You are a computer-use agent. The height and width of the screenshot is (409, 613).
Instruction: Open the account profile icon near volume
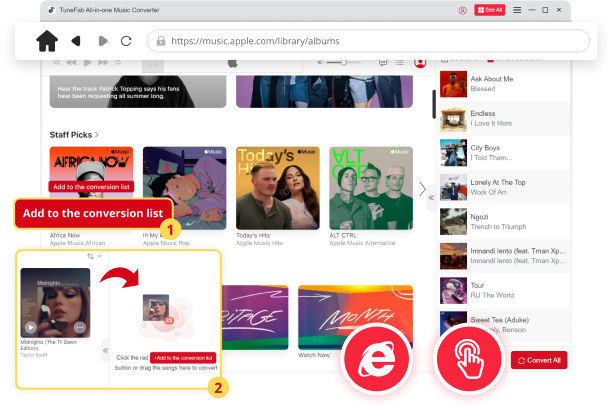[419, 63]
